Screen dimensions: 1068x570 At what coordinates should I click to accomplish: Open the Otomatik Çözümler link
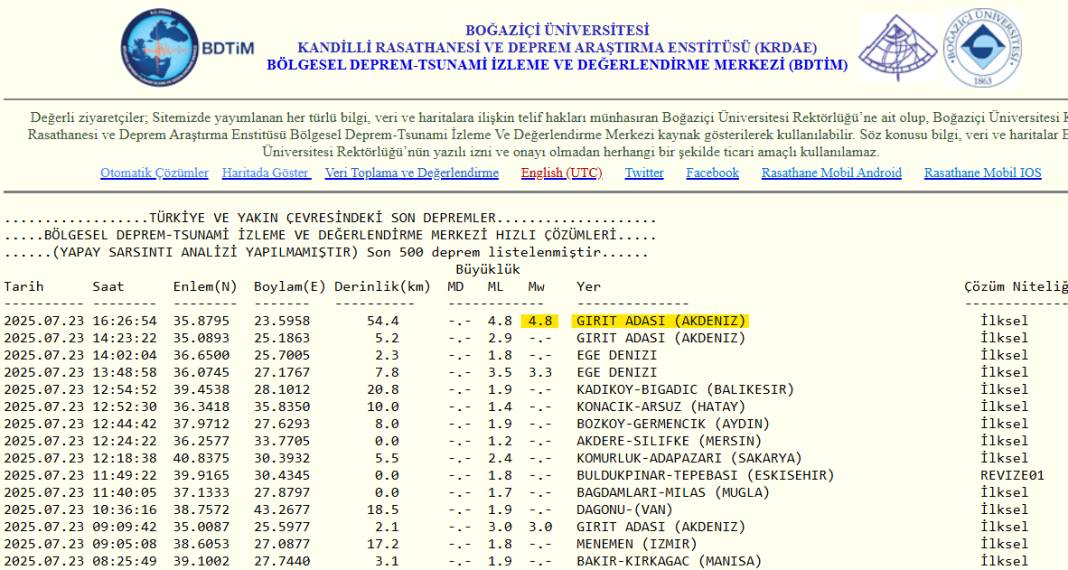154,173
